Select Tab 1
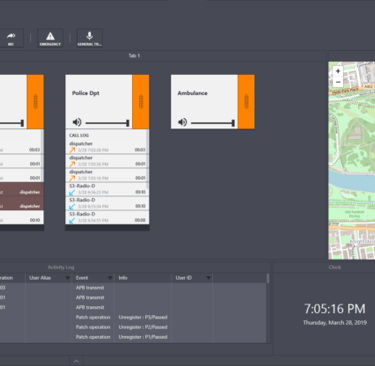Image resolution: width=375 pixels, height=366 pixels. (x=134, y=56)
